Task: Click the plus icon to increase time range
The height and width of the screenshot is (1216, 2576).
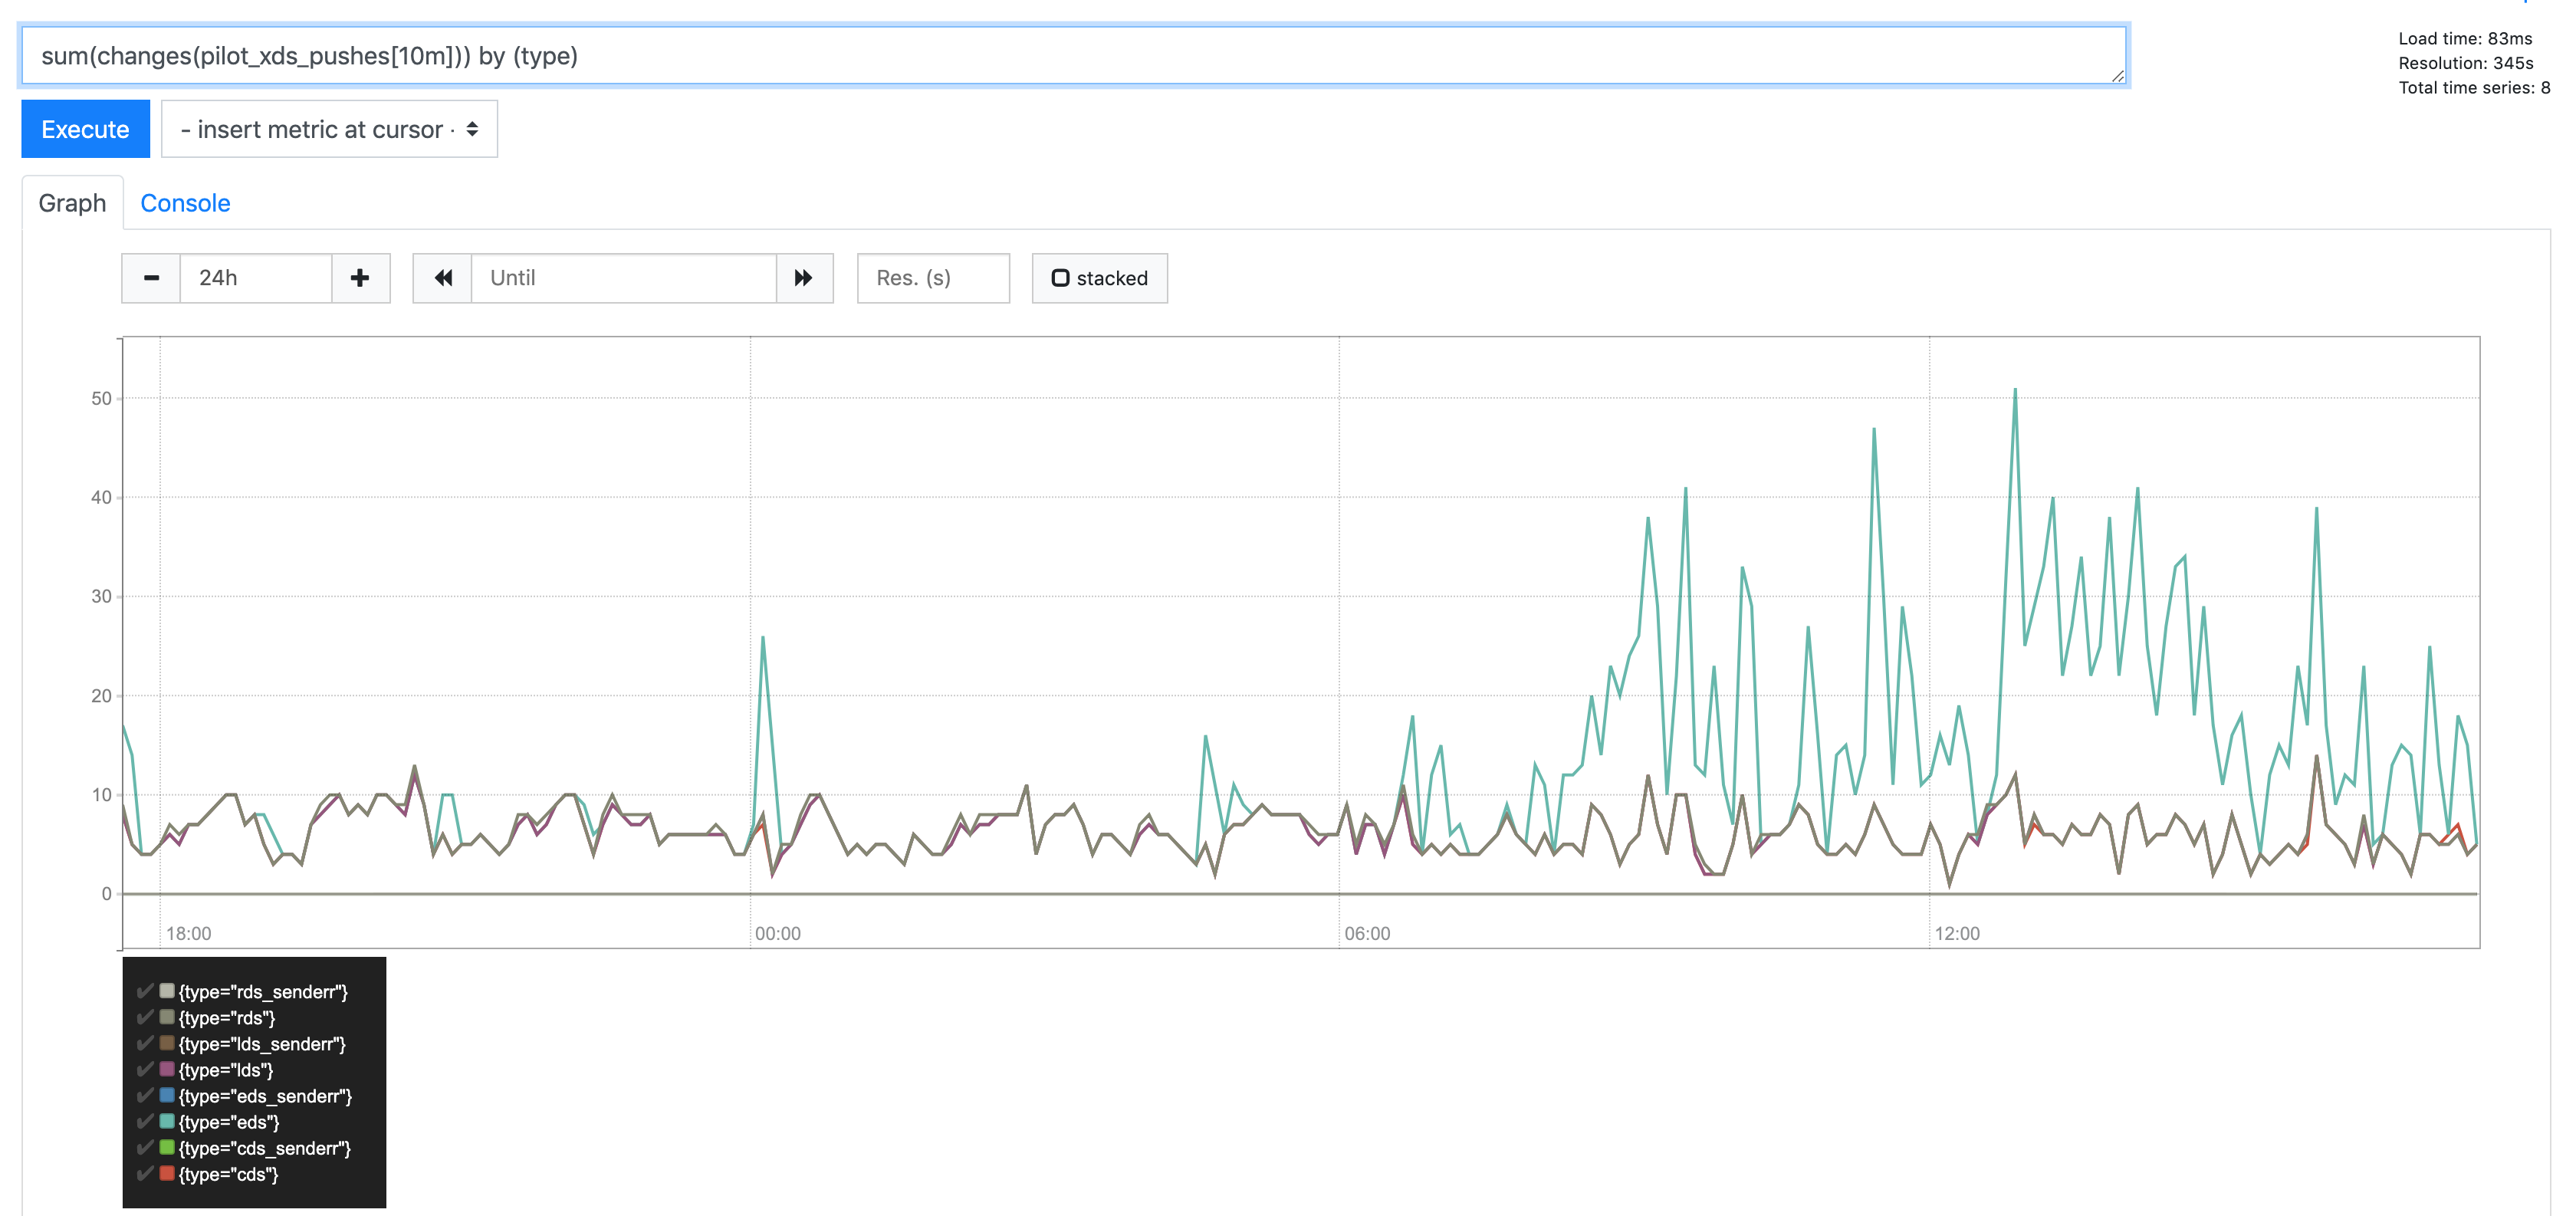Action: point(360,278)
